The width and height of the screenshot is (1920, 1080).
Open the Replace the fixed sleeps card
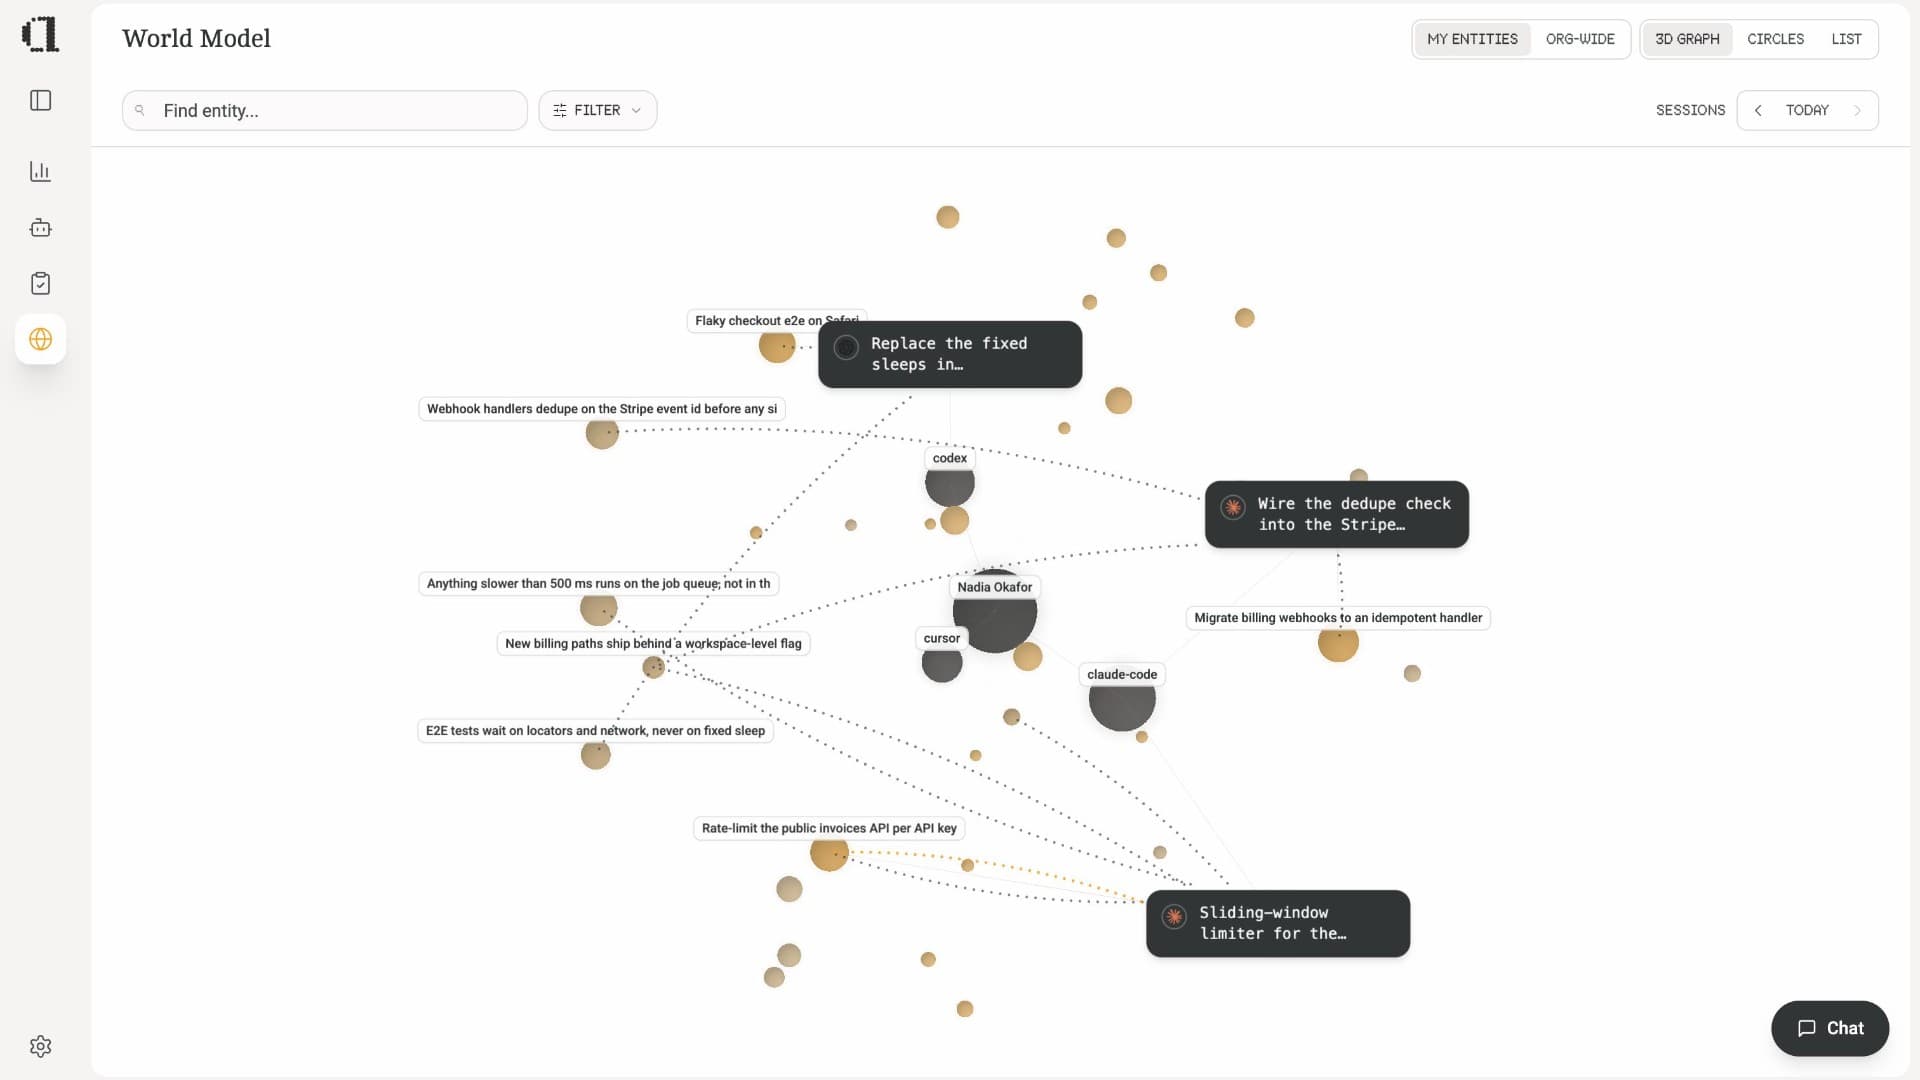[x=950, y=354]
